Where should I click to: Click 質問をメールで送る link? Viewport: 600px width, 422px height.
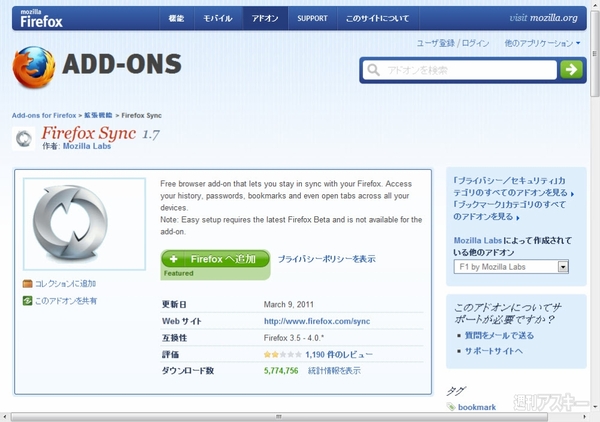[499, 336]
